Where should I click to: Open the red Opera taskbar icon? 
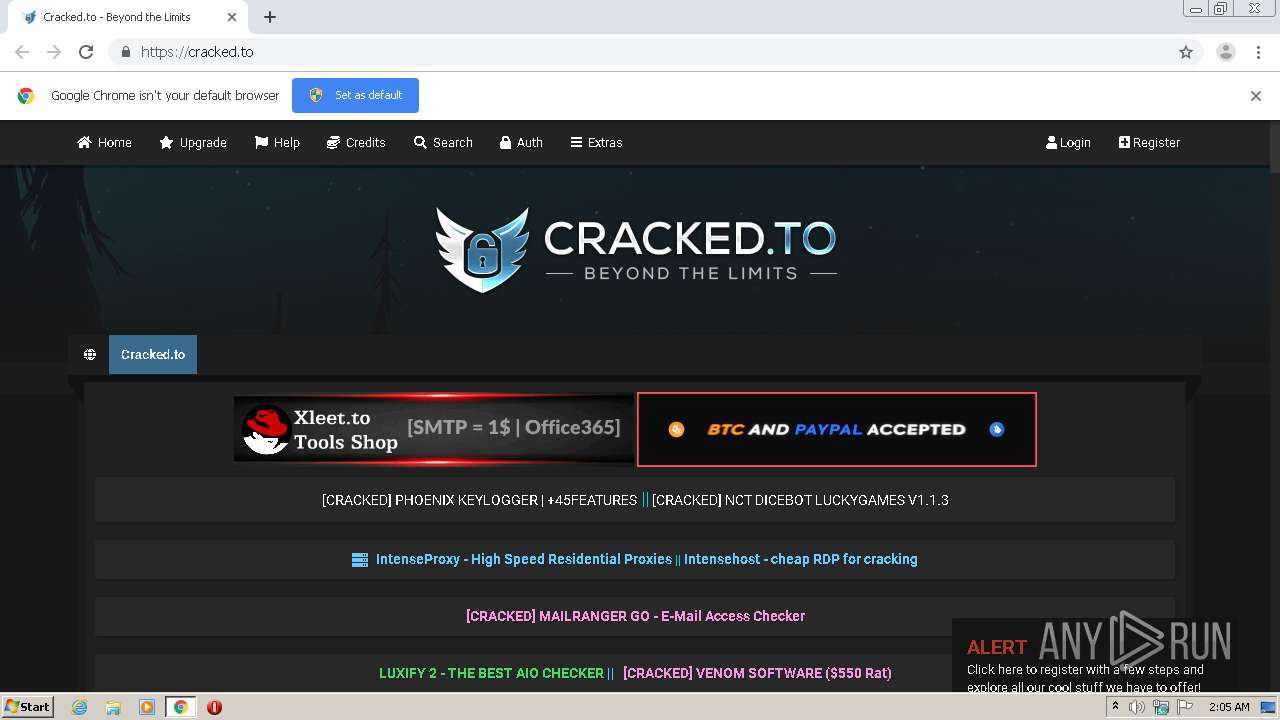214,707
